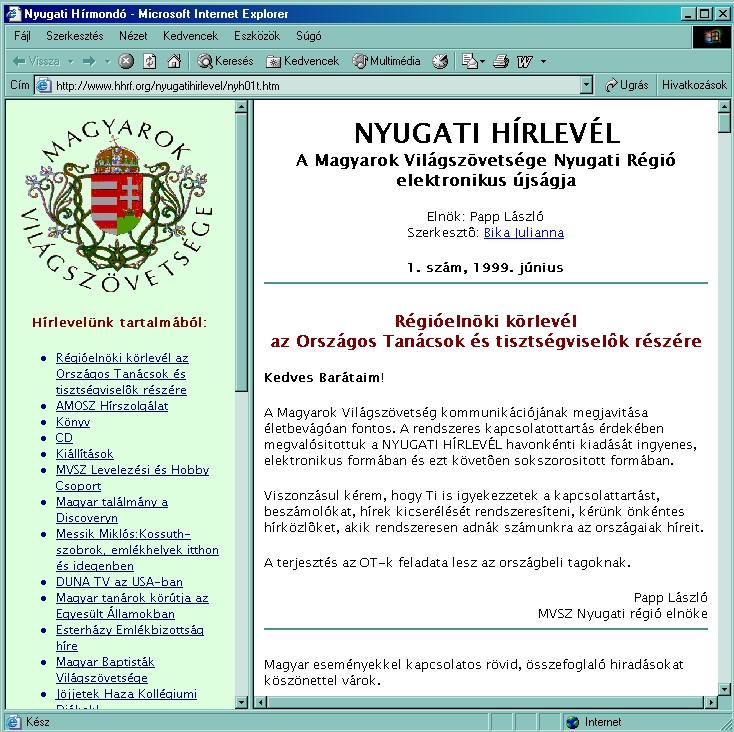Click the Back (Vissza) arrow button

[x=36, y=61]
